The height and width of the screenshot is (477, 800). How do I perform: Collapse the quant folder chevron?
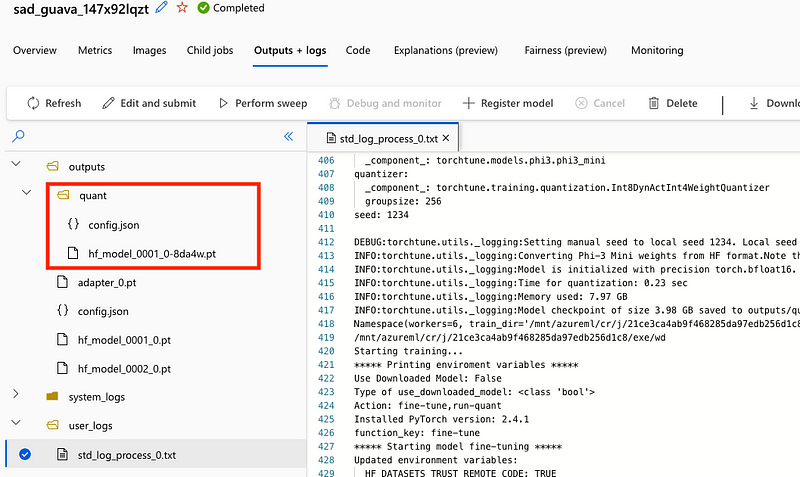click(x=27, y=195)
